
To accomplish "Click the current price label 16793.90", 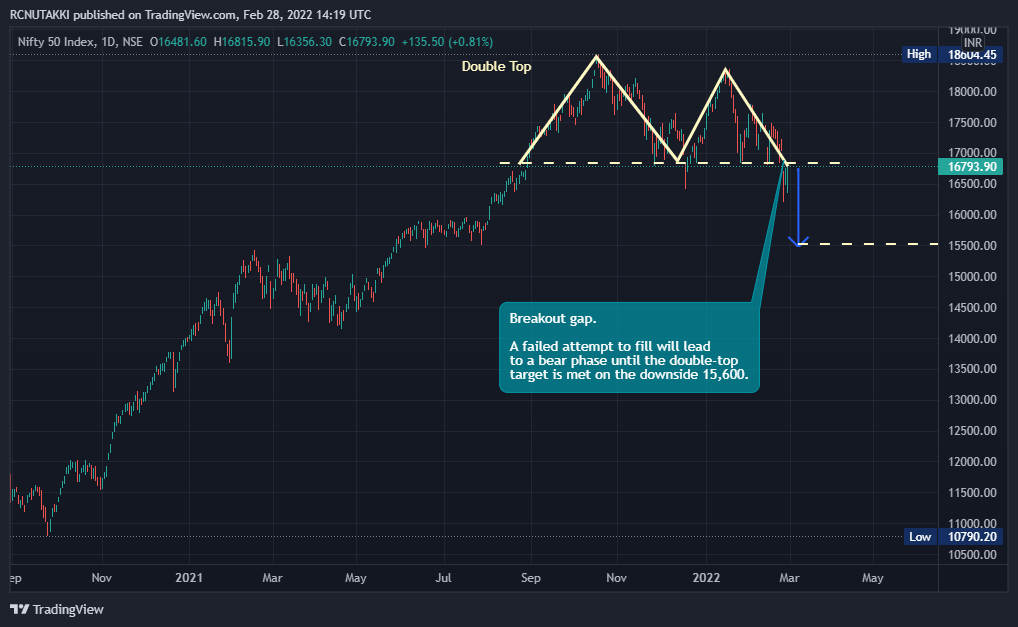I will click(x=971, y=167).
